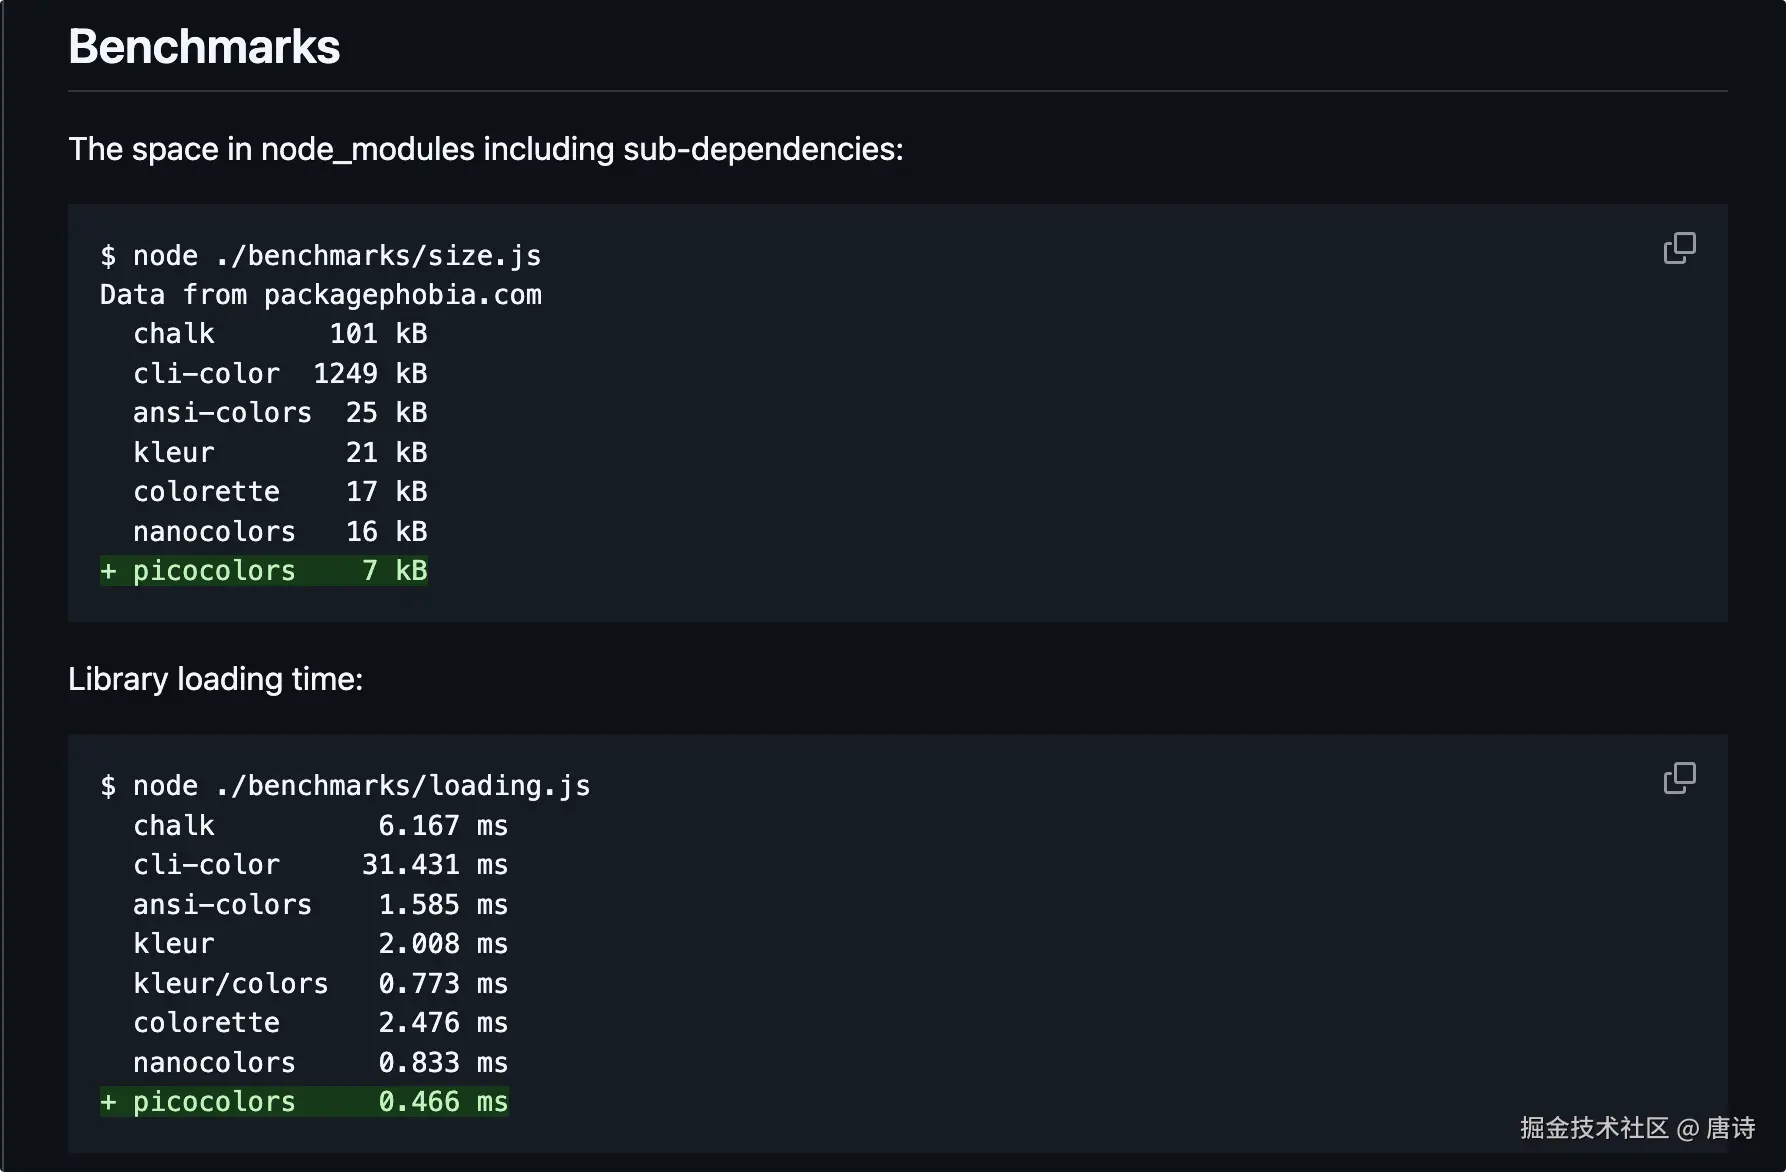Click the nanocolors 16 kB size row
Screen dimensions: 1786x1172
coord(280,532)
